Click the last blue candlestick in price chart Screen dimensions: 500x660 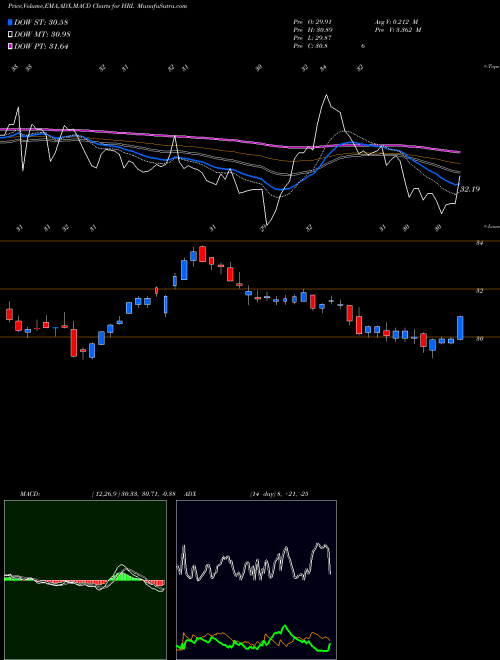[x=460, y=327]
